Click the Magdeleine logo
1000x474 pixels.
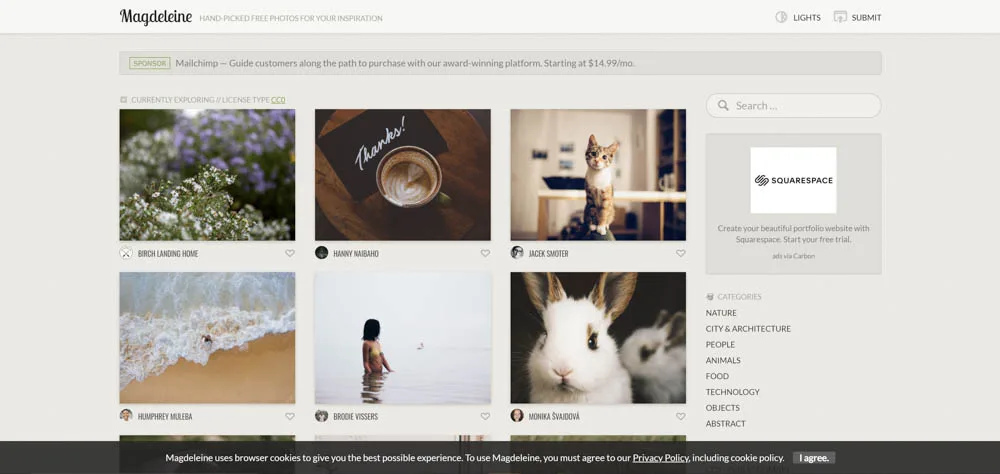tap(156, 17)
